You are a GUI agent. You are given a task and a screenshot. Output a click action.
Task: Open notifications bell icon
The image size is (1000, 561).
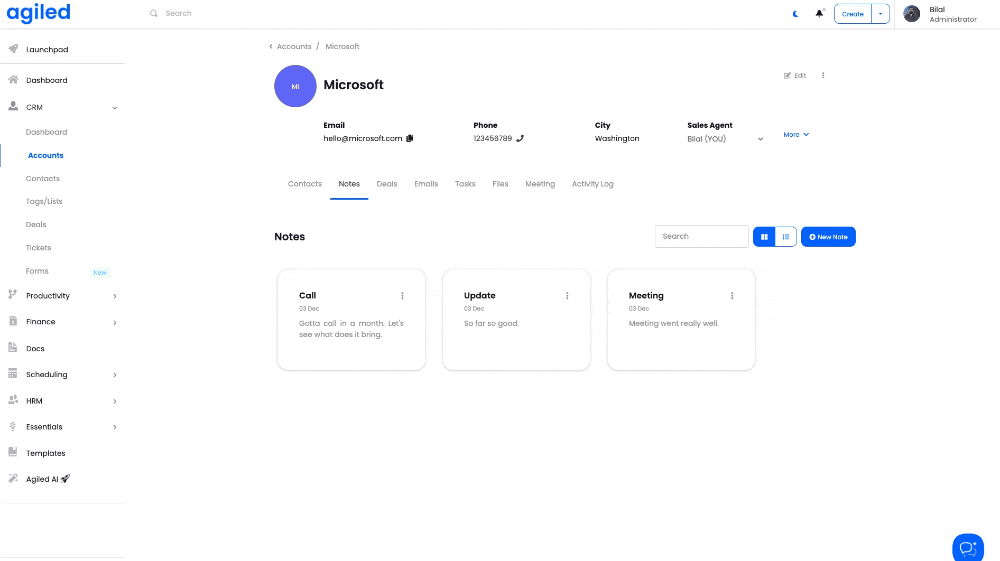(820, 13)
